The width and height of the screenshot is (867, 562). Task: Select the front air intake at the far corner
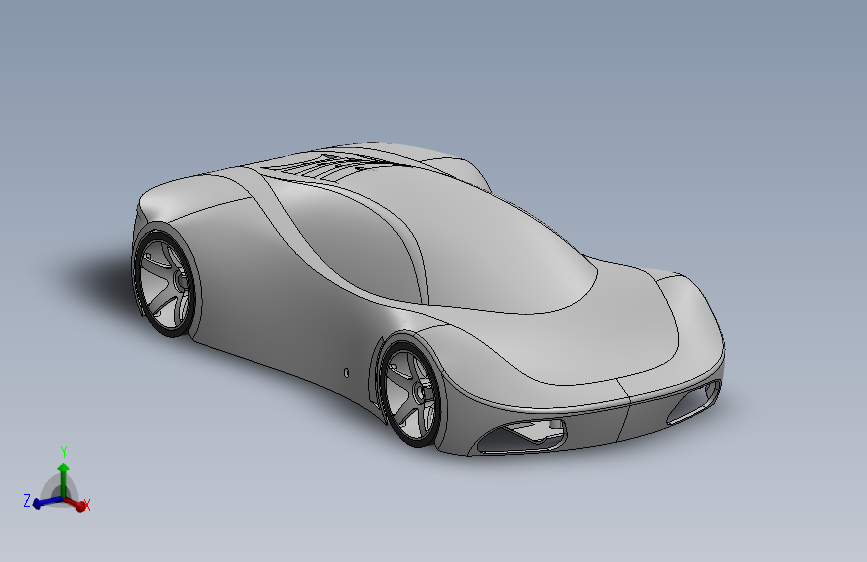[x=694, y=402]
